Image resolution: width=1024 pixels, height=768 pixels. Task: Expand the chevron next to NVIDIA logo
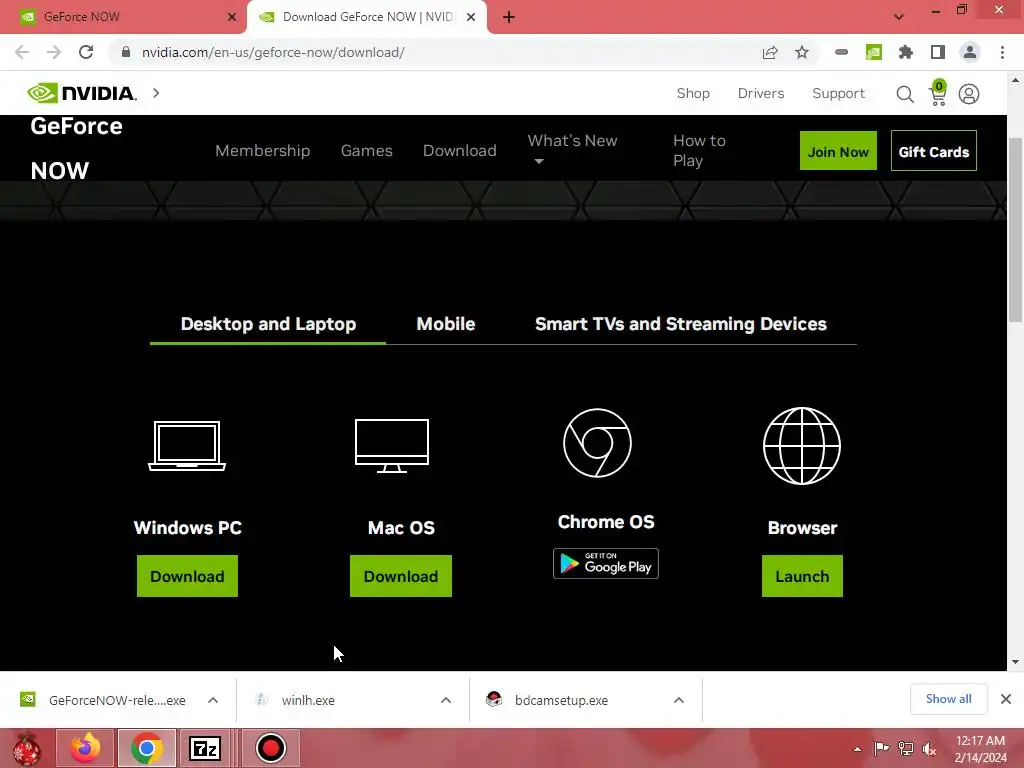pyautogui.click(x=156, y=93)
